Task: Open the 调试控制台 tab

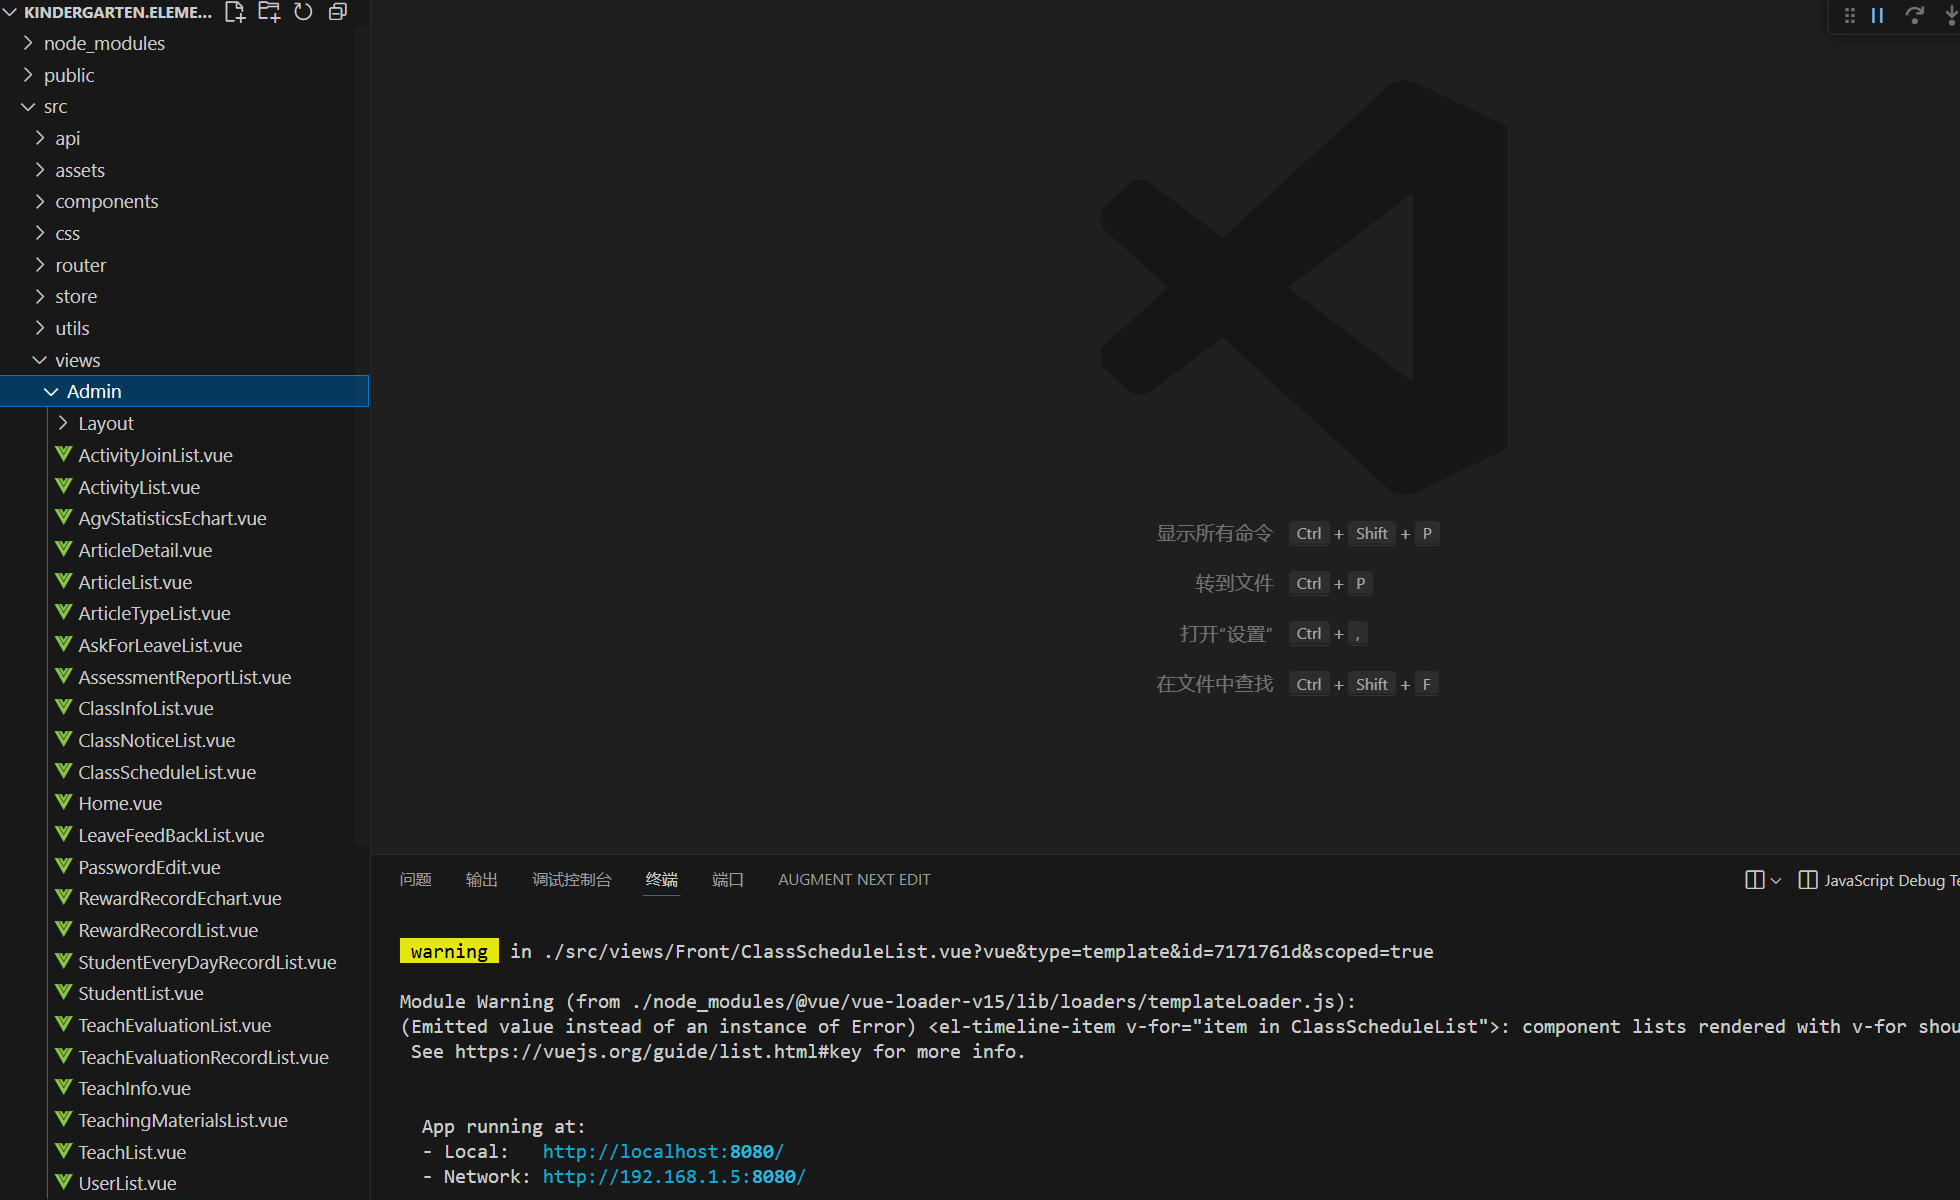Action: click(571, 880)
